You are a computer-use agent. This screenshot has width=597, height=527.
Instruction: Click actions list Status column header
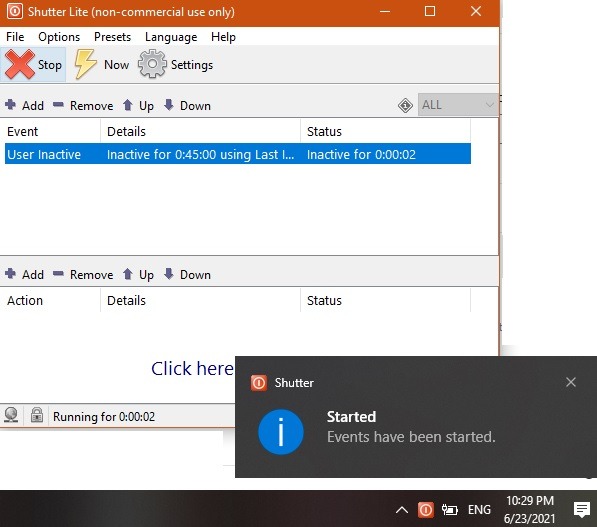(x=385, y=300)
